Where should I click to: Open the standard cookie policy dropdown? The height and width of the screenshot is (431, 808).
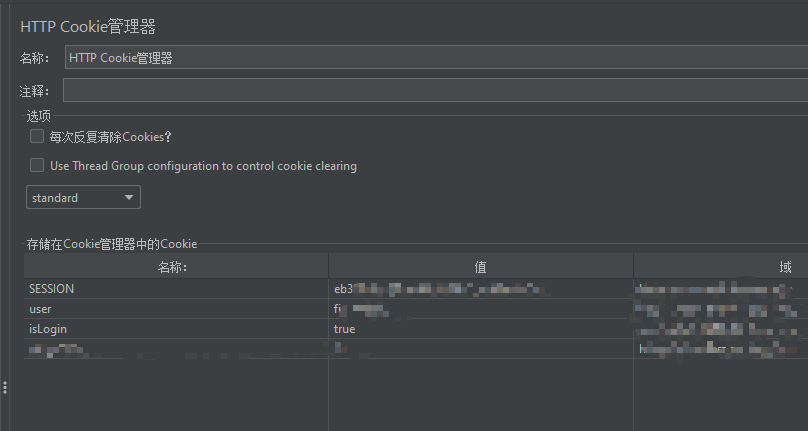(83, 197)
